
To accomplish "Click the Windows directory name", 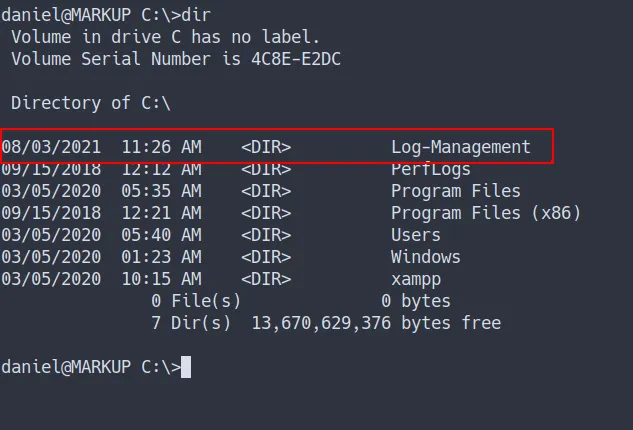I will click(425, 257).
